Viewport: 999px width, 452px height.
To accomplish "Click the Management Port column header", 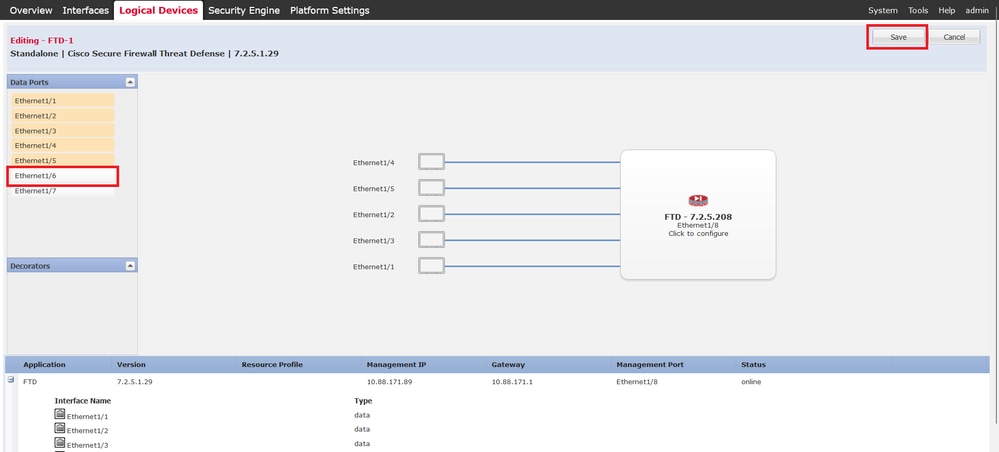I will [x=650, y=365].
